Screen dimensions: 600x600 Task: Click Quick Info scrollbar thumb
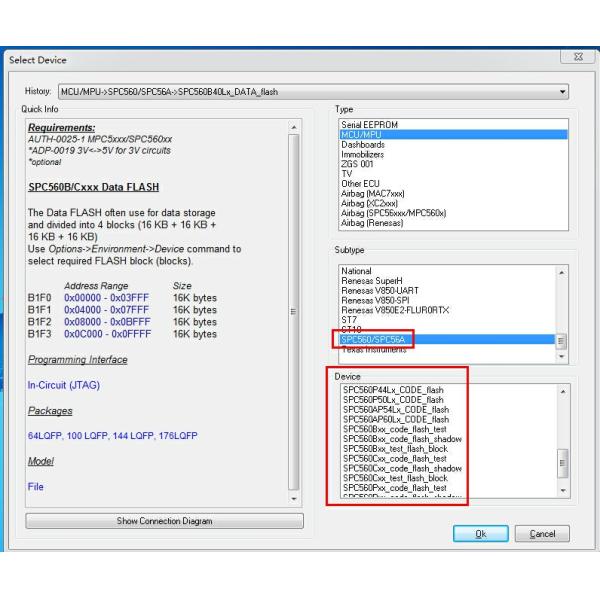[293, 312]
